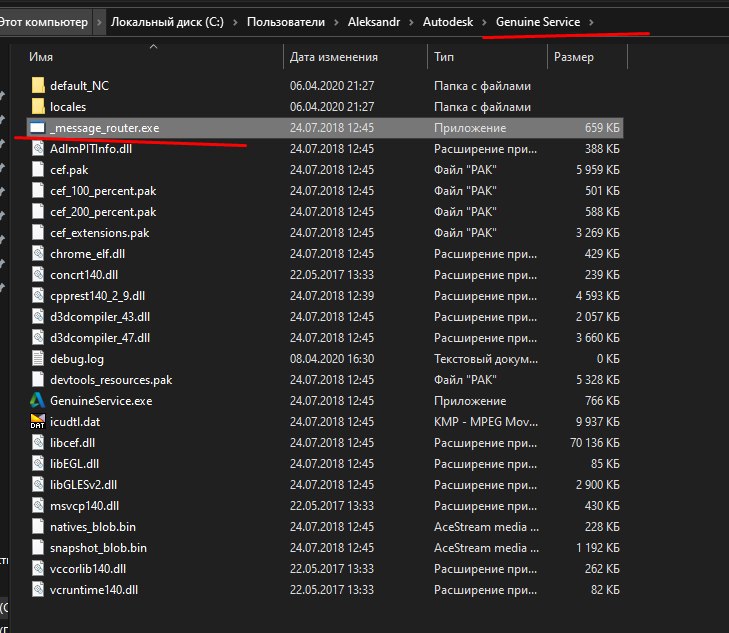Click the default_NC folder icon
Viewport: 729px width, 633px height.
coord(38,86)
